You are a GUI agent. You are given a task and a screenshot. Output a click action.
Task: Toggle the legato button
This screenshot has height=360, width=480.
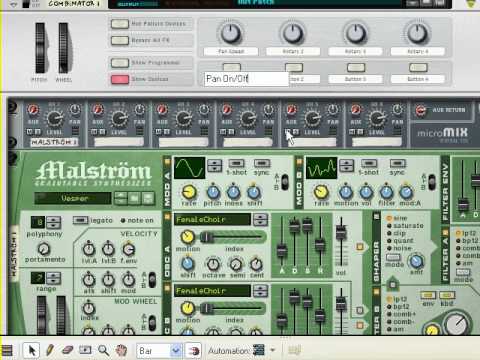pos(80,220)
